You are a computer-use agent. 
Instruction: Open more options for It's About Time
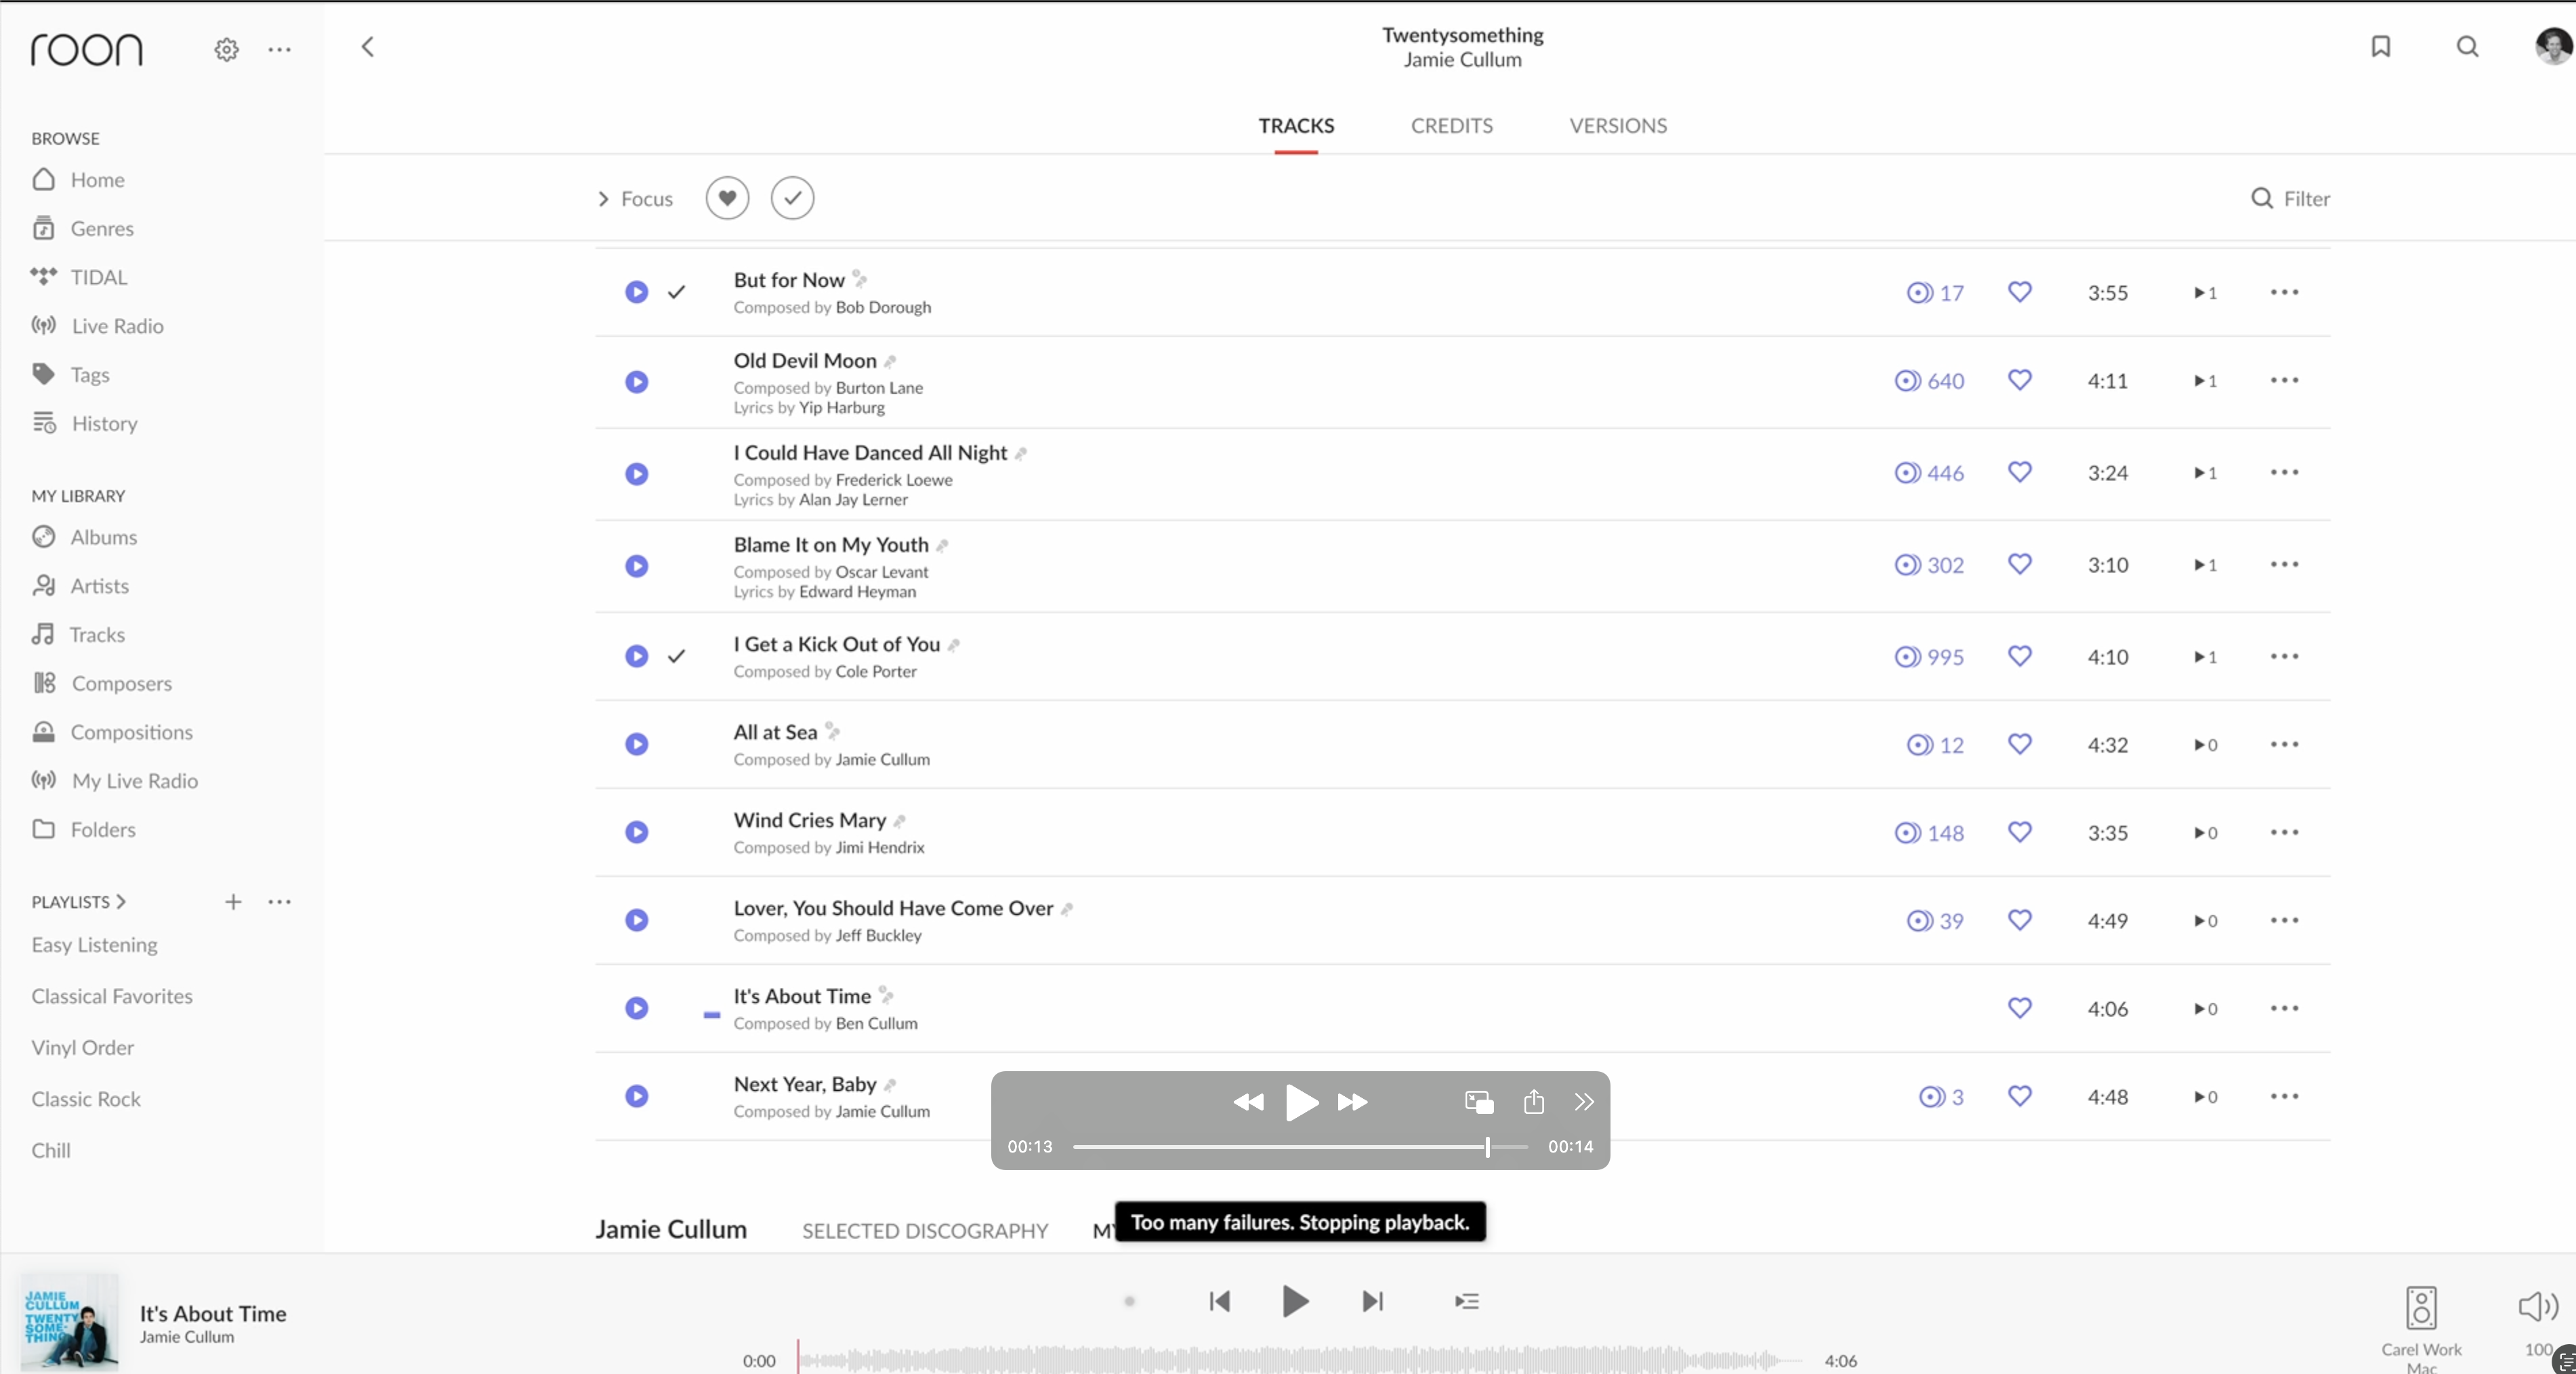tap(2284, 1008)
